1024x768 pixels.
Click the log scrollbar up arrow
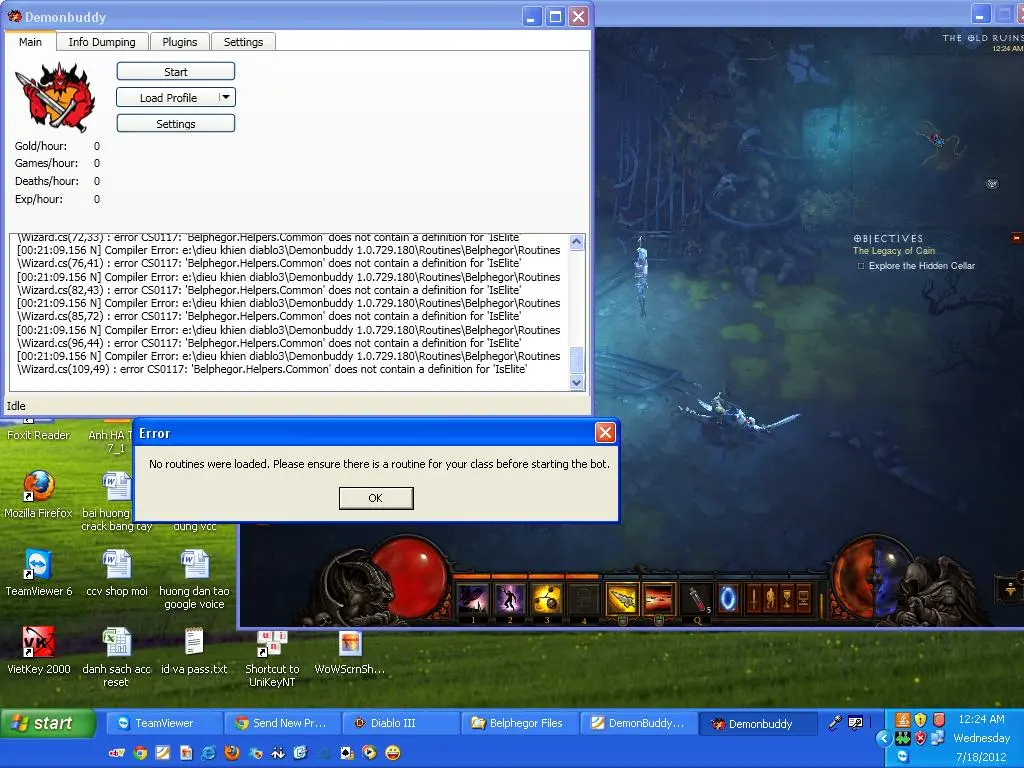pyautogui.click(x=577, y=242)
